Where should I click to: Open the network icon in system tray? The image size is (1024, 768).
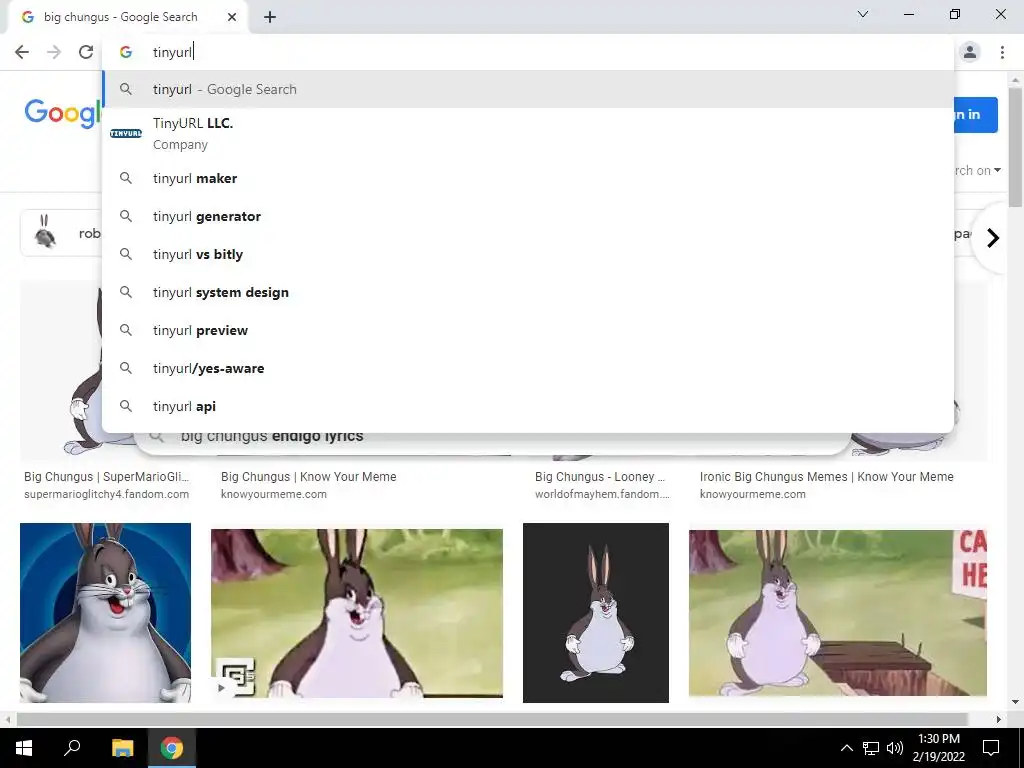pos(871,748)
